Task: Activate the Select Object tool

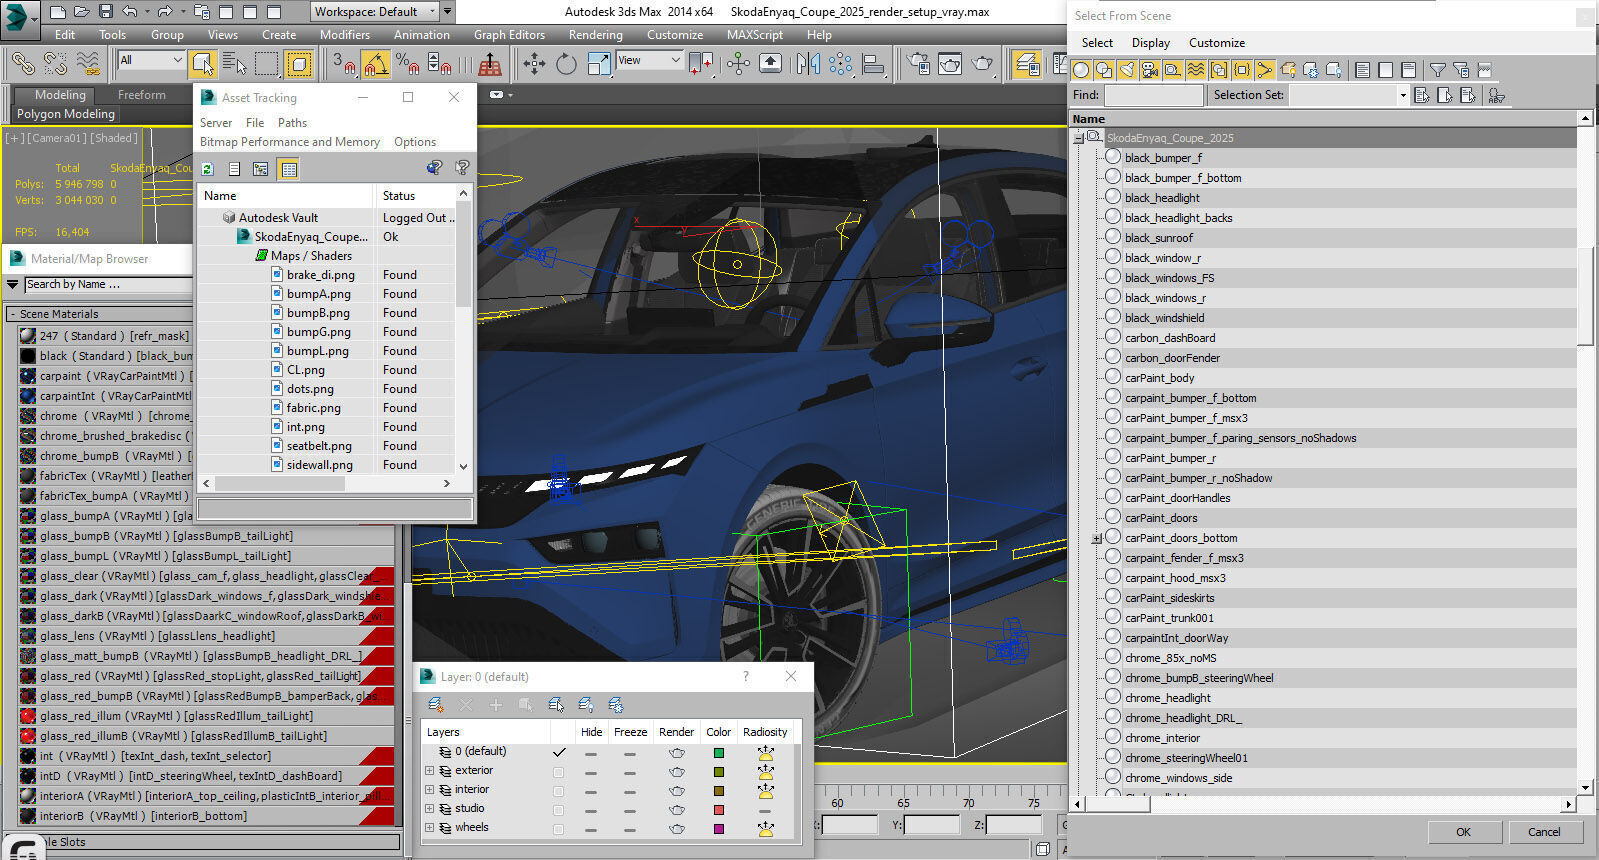Action: 203,64
